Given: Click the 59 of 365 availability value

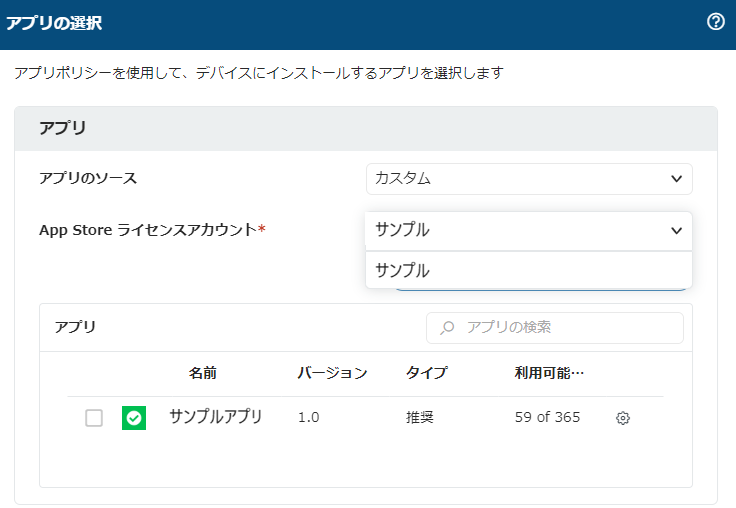Looking at the screenshot, I should (547, 417).
